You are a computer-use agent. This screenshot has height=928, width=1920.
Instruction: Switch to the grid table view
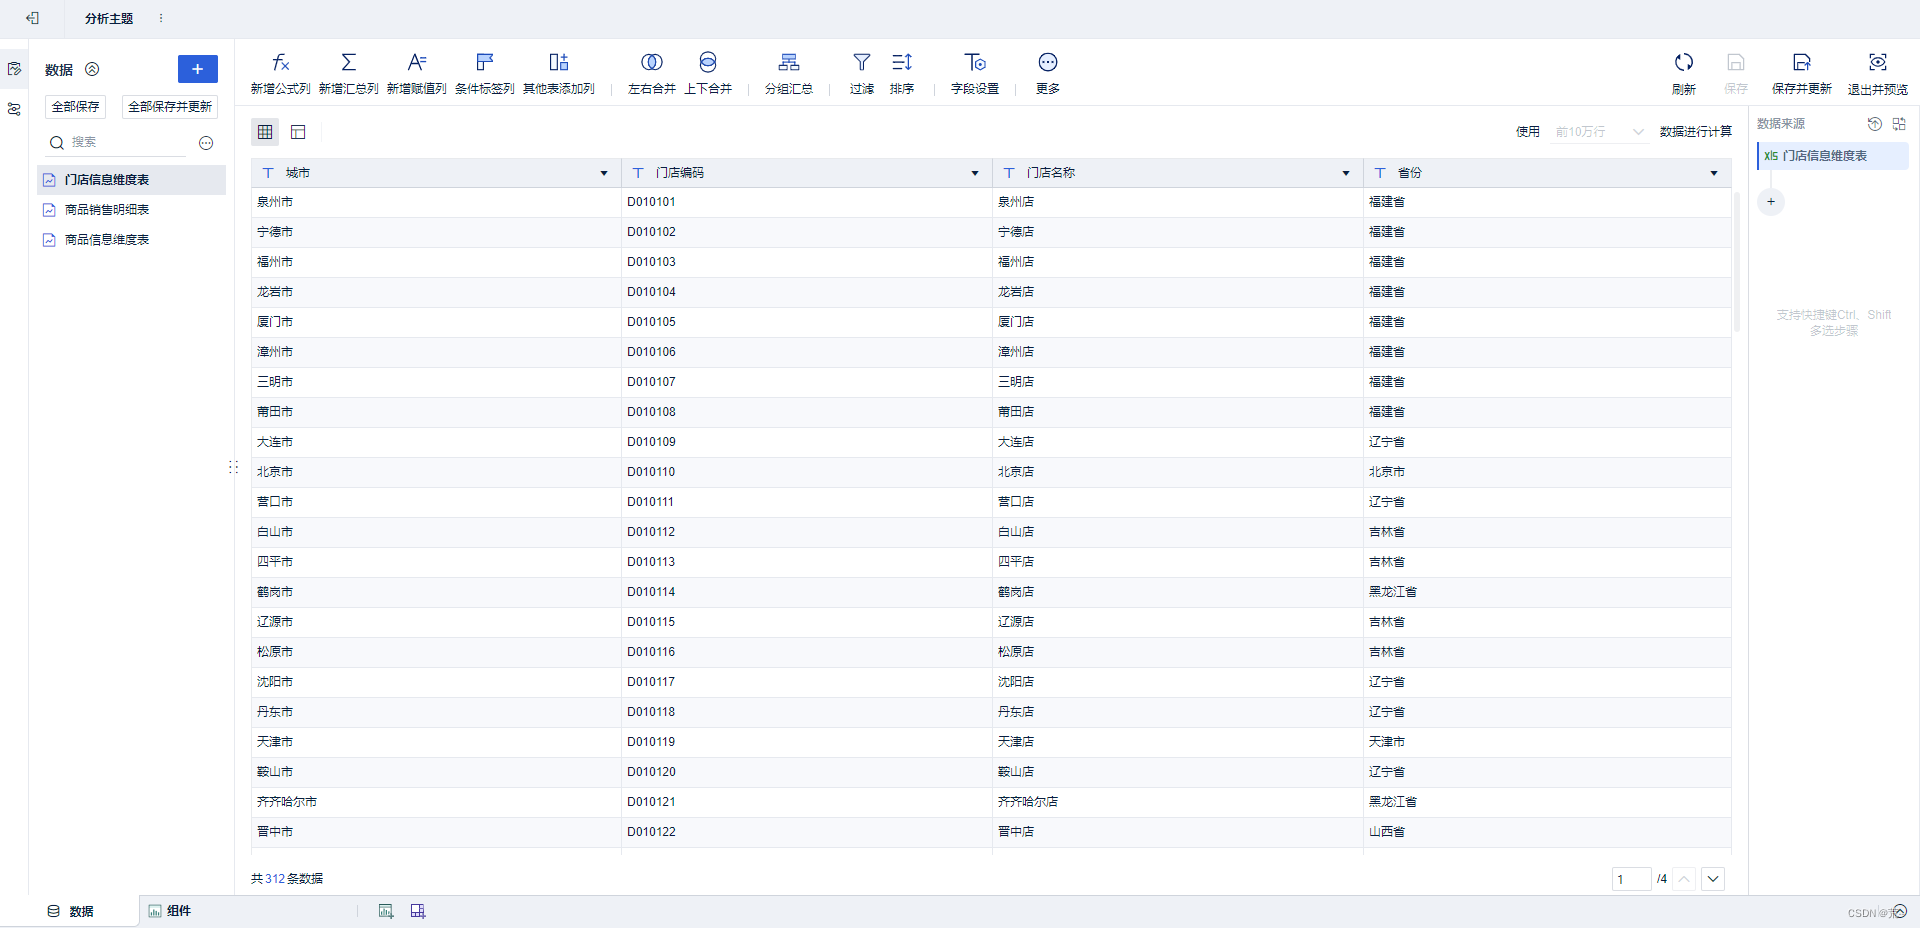tap(265, 132)
